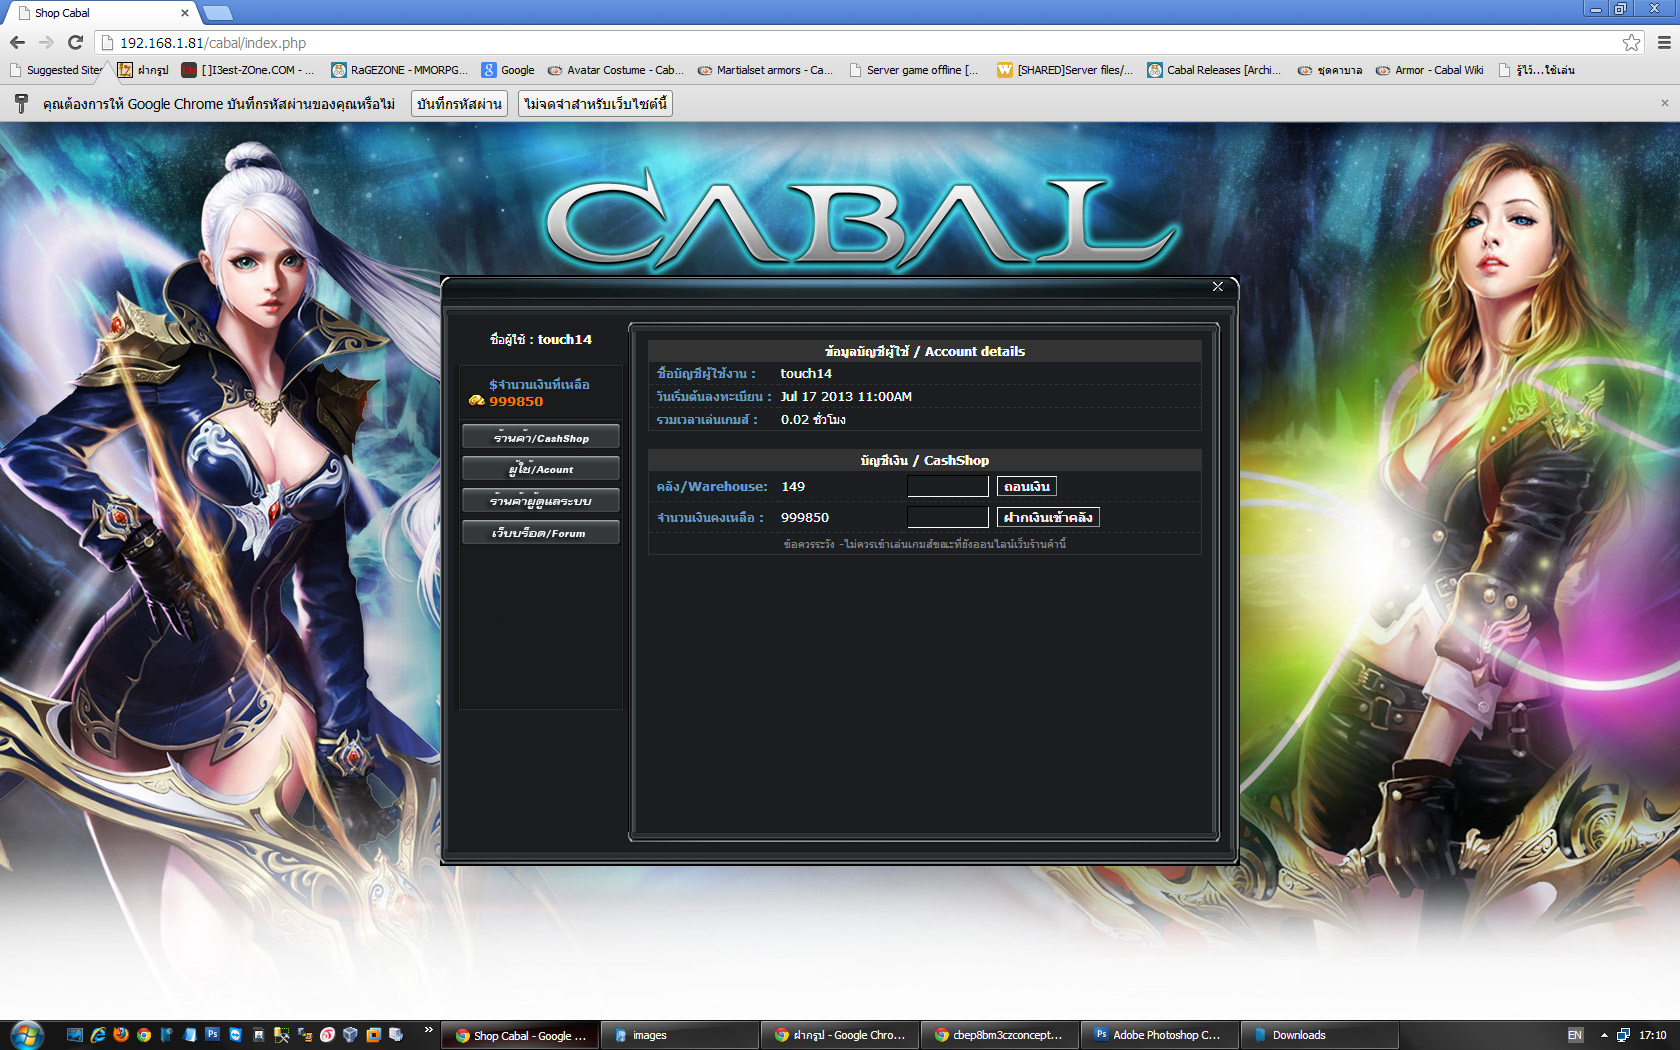This screenshot has height=1050, width=1680.
Task: Bookmark this page with the star icon
Action: point(1632,42)
